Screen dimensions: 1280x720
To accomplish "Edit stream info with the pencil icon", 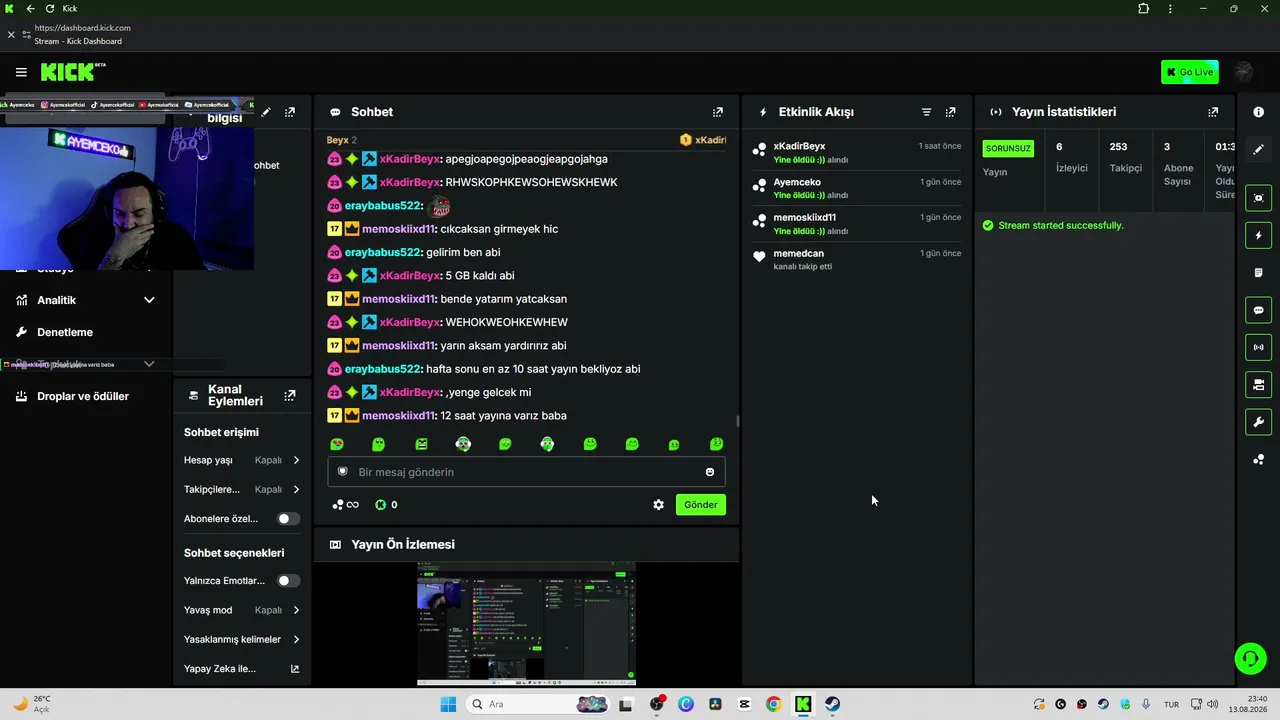I will [x=266, y=112].
